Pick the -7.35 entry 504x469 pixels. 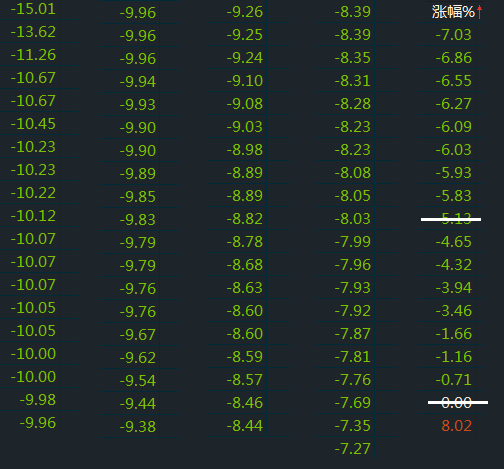353,426
